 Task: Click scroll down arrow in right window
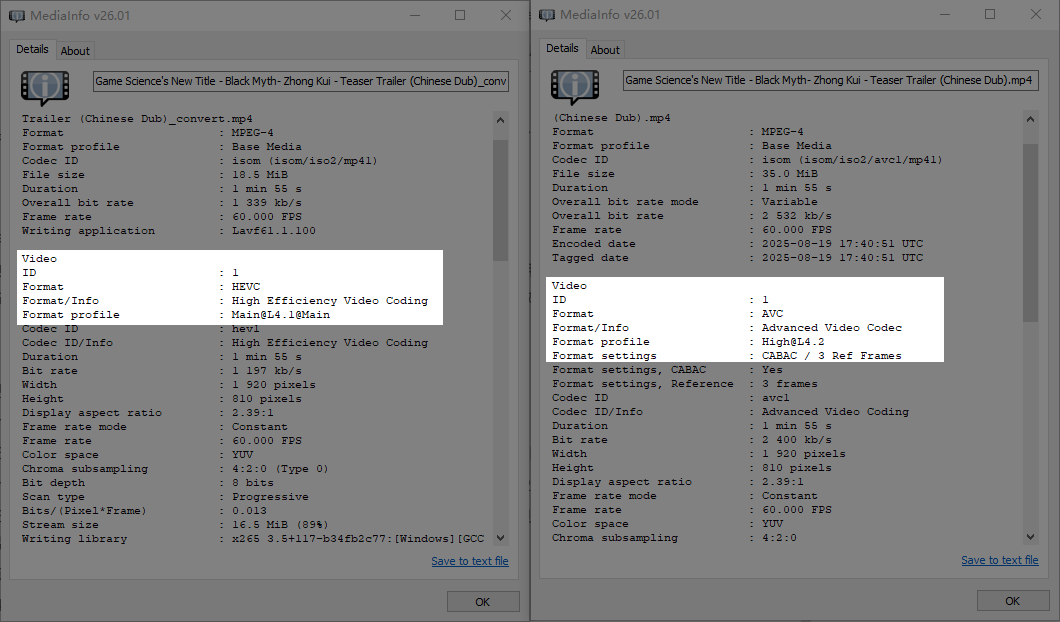(x=1030, y=537)
